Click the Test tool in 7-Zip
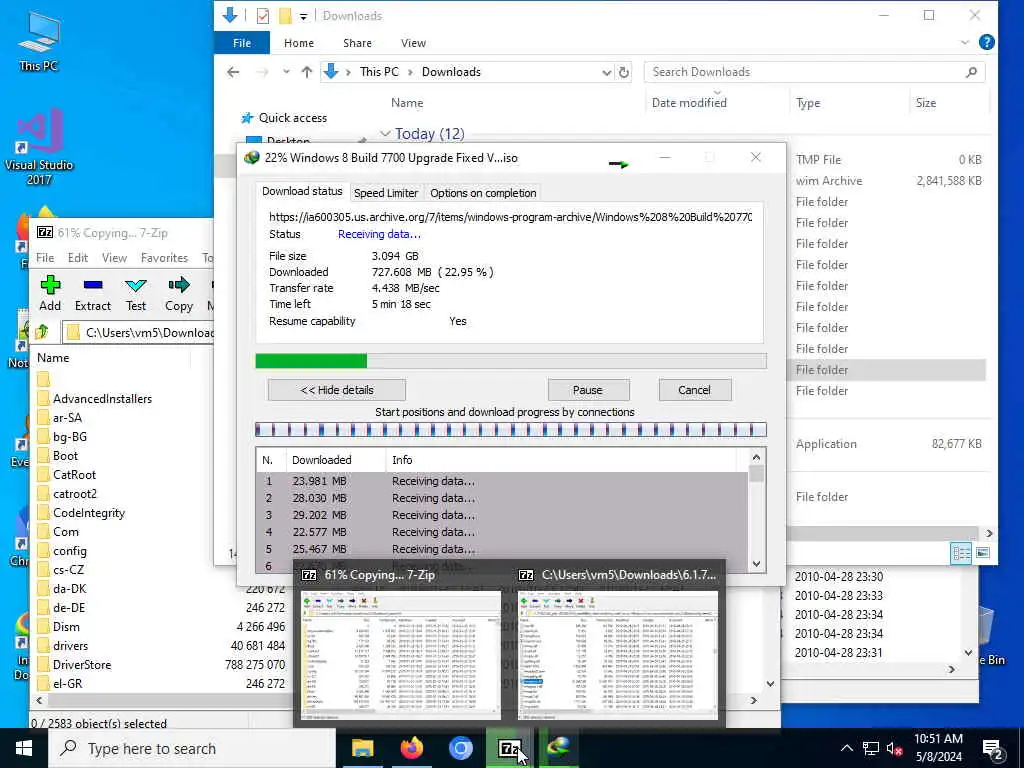The height and width of the screenshot is (768, 1024). pos(136,293)
